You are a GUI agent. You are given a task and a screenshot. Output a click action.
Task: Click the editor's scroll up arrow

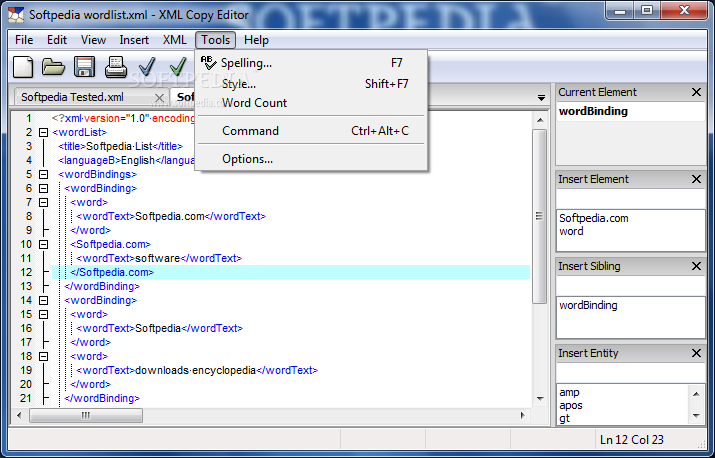[540, 120]
